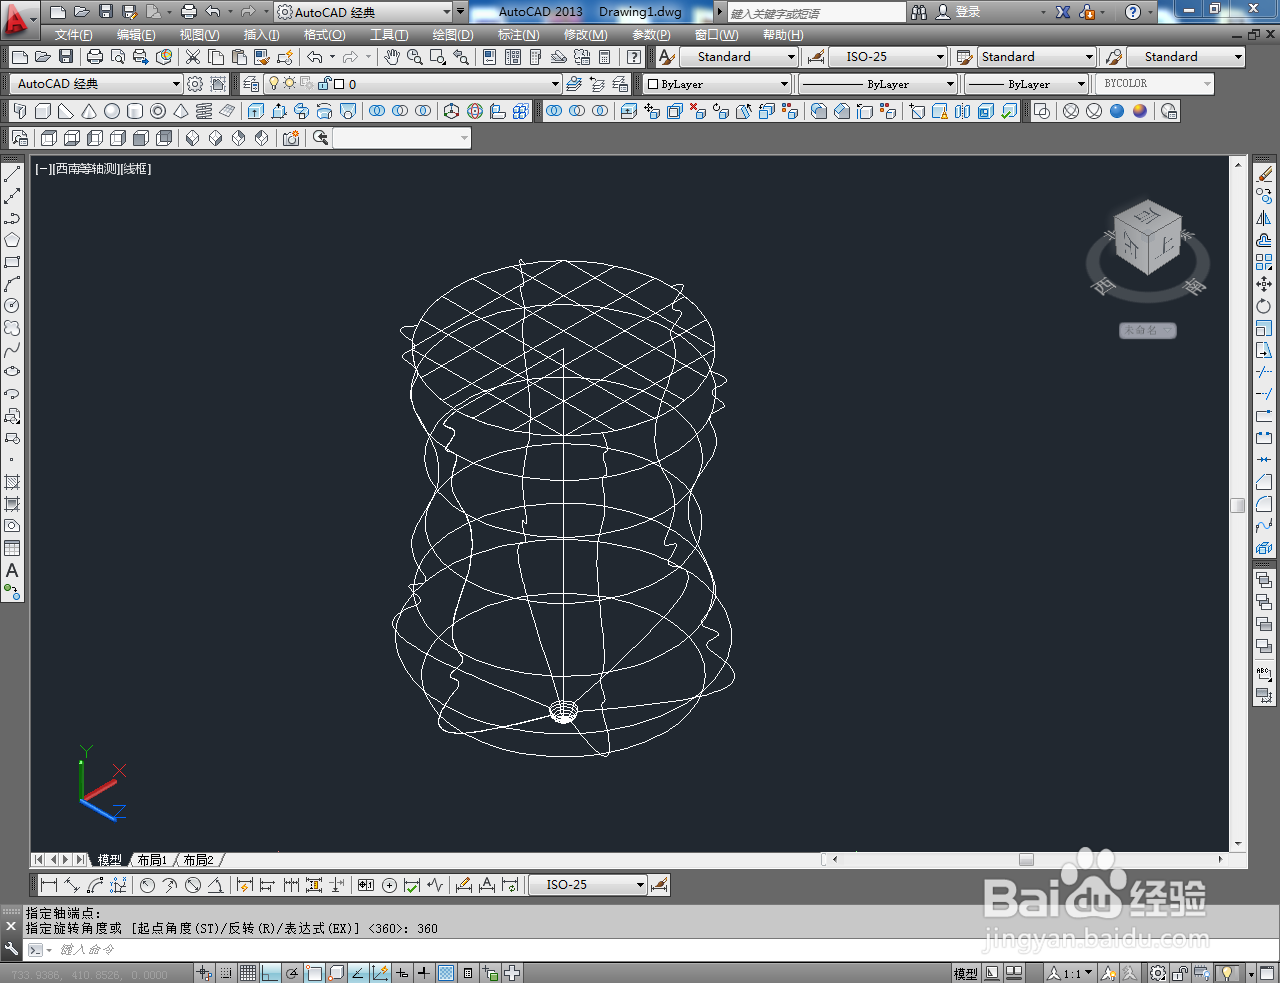Screen dimensions: 1280x983
Task: Open the 绘图(D) menu
Action: pyautogui.click(x=453, y=34)
